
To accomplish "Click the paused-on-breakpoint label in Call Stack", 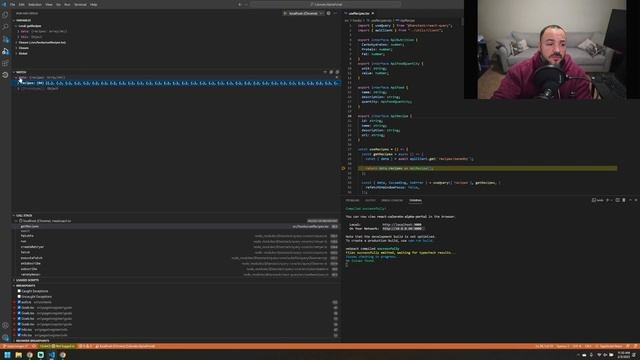I will pyautogui.click(x=322, y=221).
